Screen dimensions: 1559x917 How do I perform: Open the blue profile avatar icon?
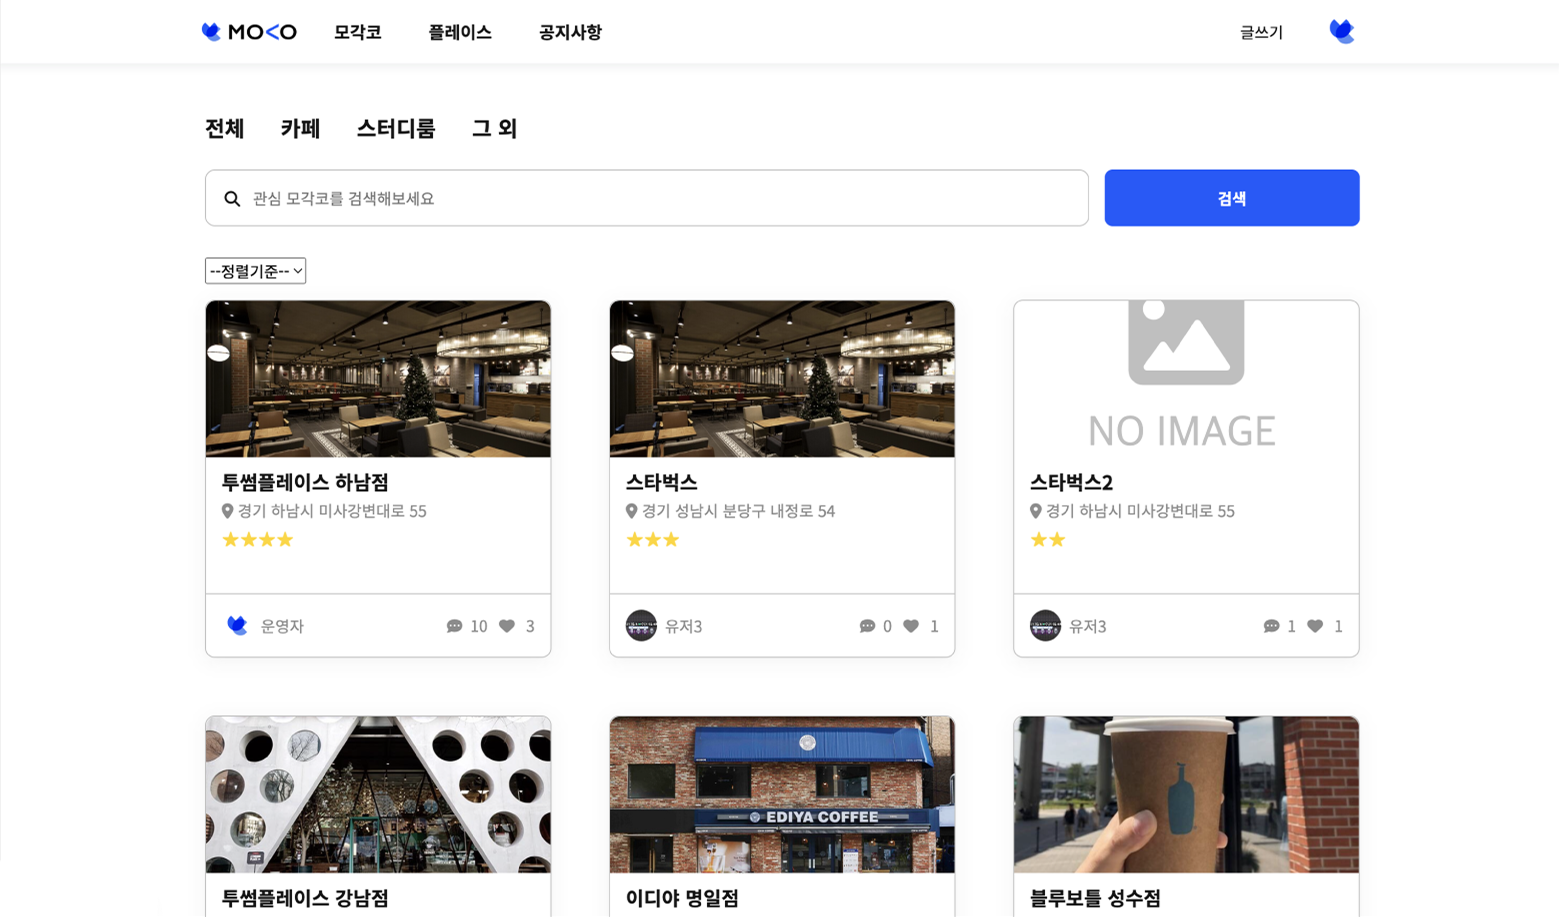tap(1341, 32)
